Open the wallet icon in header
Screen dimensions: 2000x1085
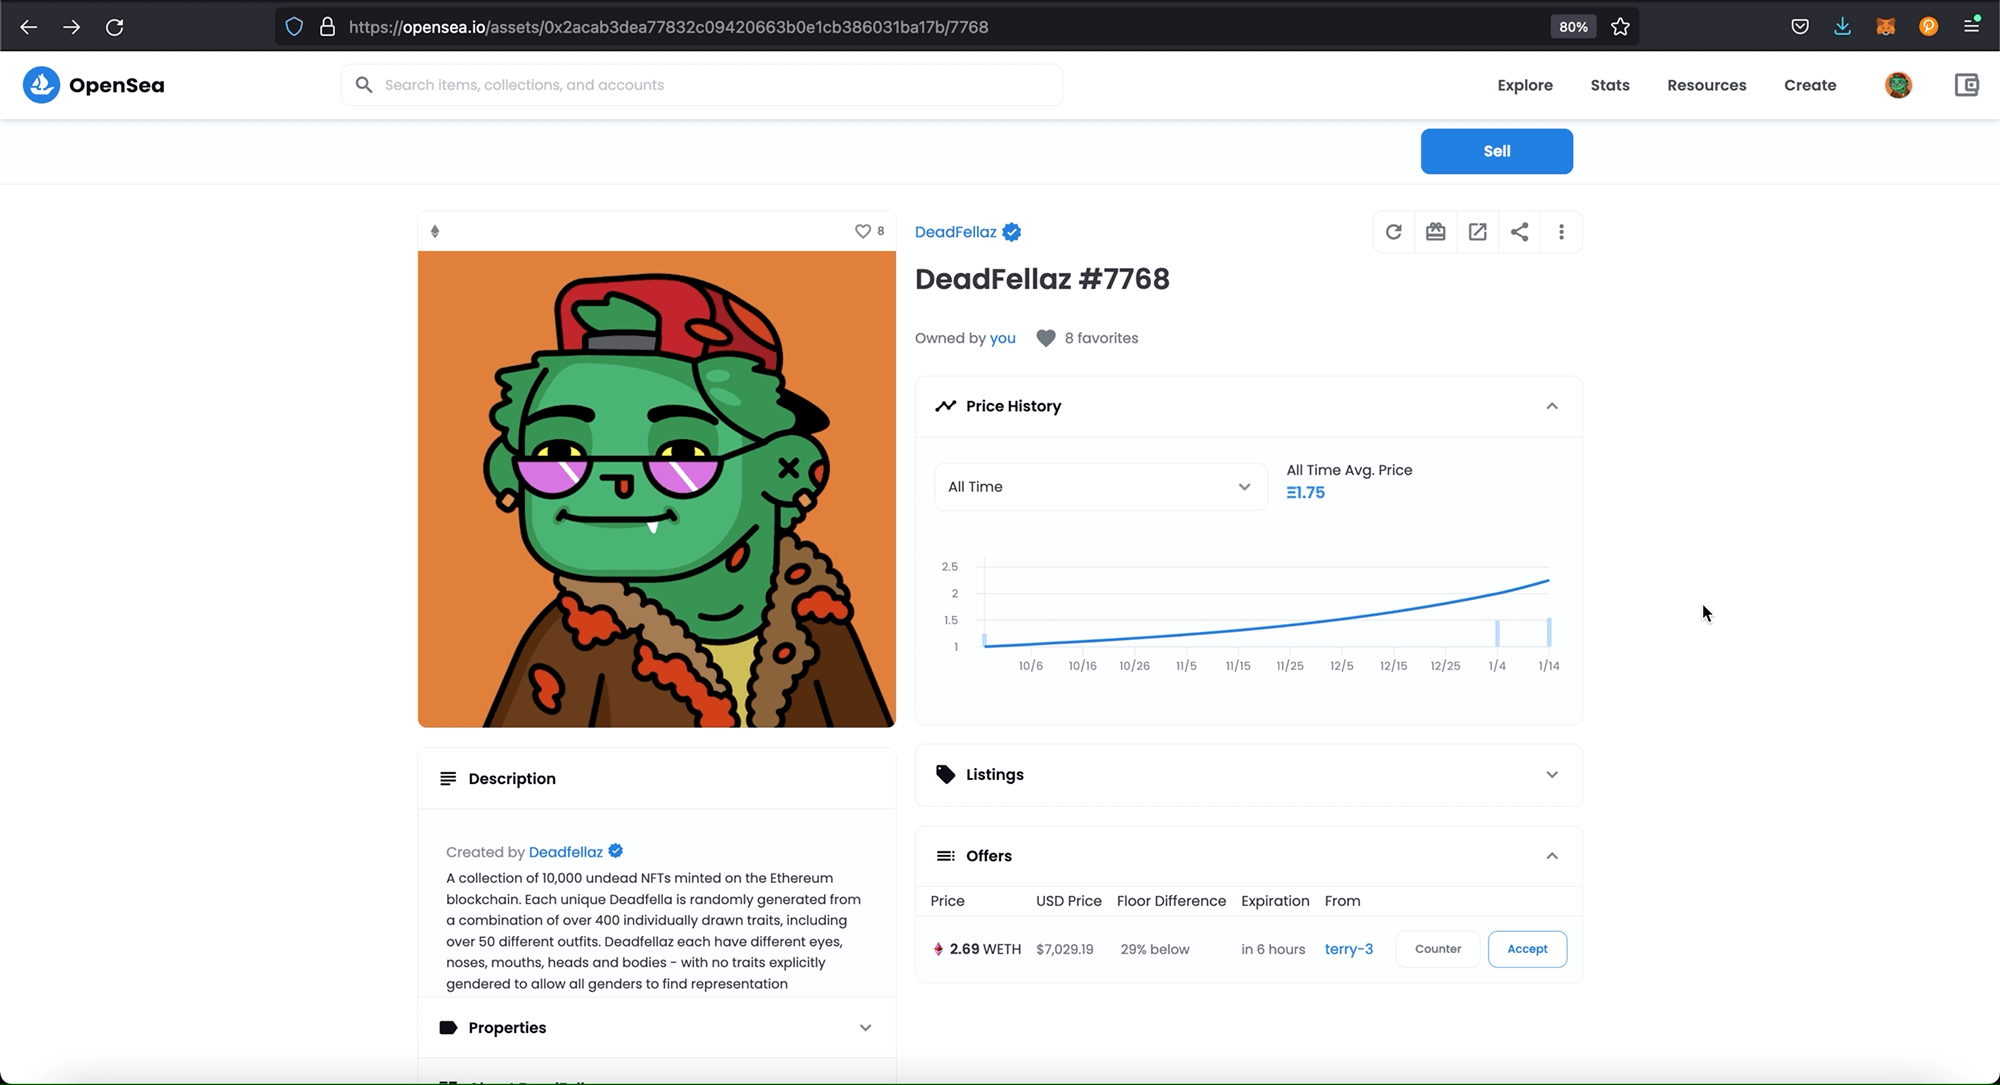coord(1966,85)
